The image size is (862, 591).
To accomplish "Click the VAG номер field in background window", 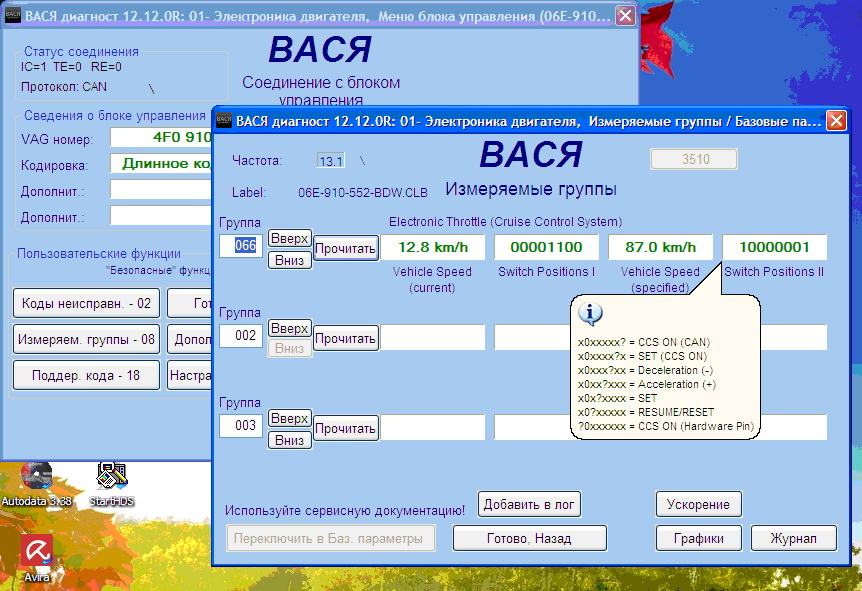I will point(161,137).
